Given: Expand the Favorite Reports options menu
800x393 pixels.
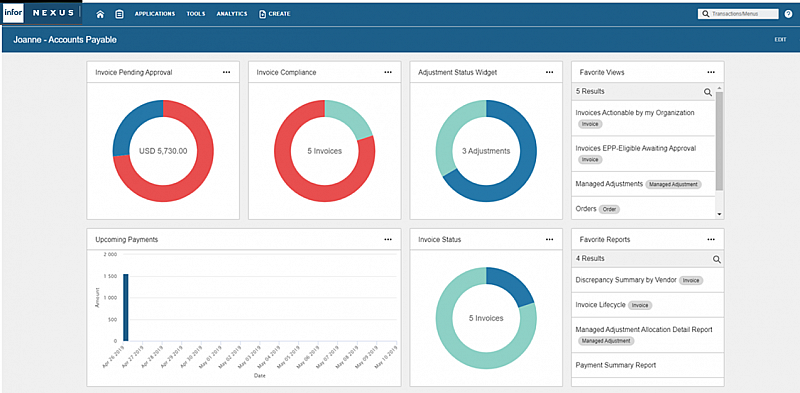Looking at the screenshot, I should (x=711, y=239).
